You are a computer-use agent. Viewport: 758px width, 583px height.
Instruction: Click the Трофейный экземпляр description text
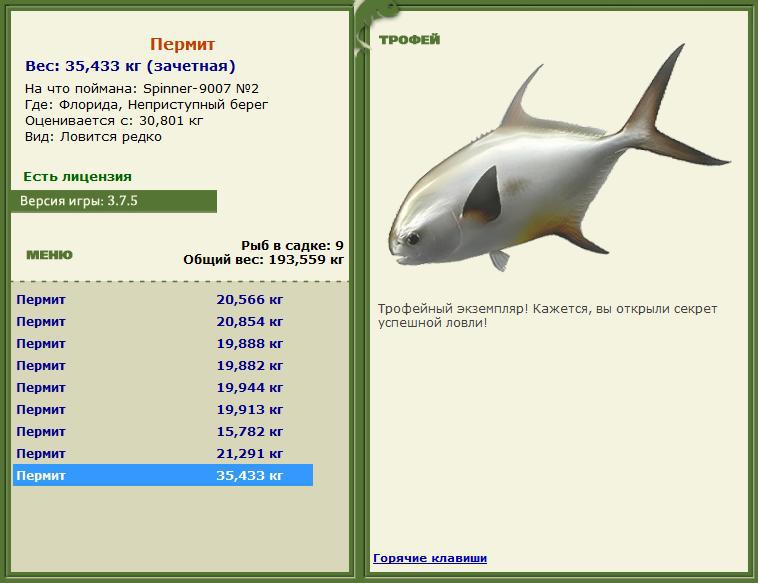coord(547,316)
